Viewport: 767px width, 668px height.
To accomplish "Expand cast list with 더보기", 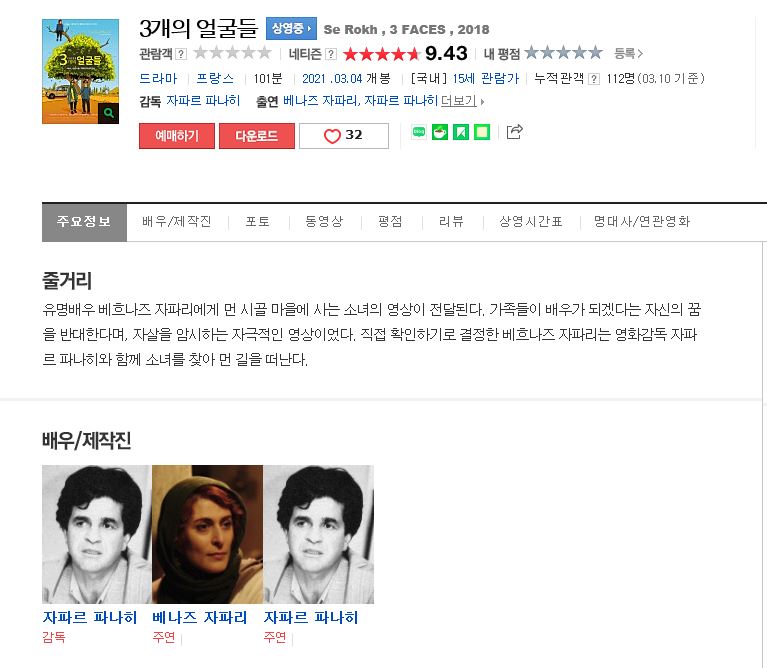I will pos(462,101).
